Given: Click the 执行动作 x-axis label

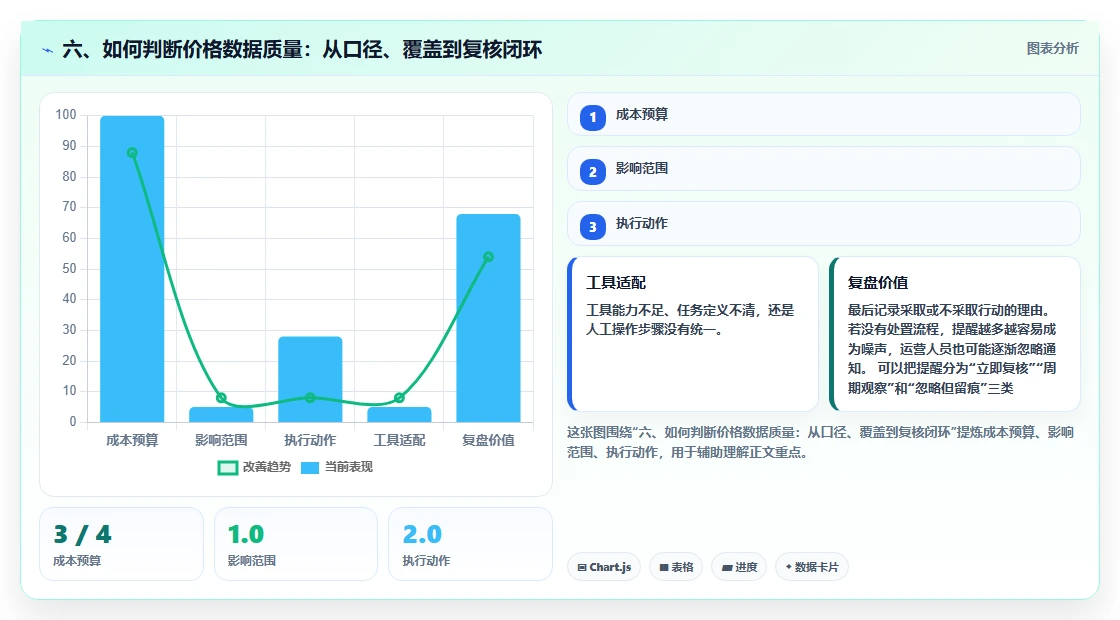Looking at the screenshot, I should click(x=310, y=441).
